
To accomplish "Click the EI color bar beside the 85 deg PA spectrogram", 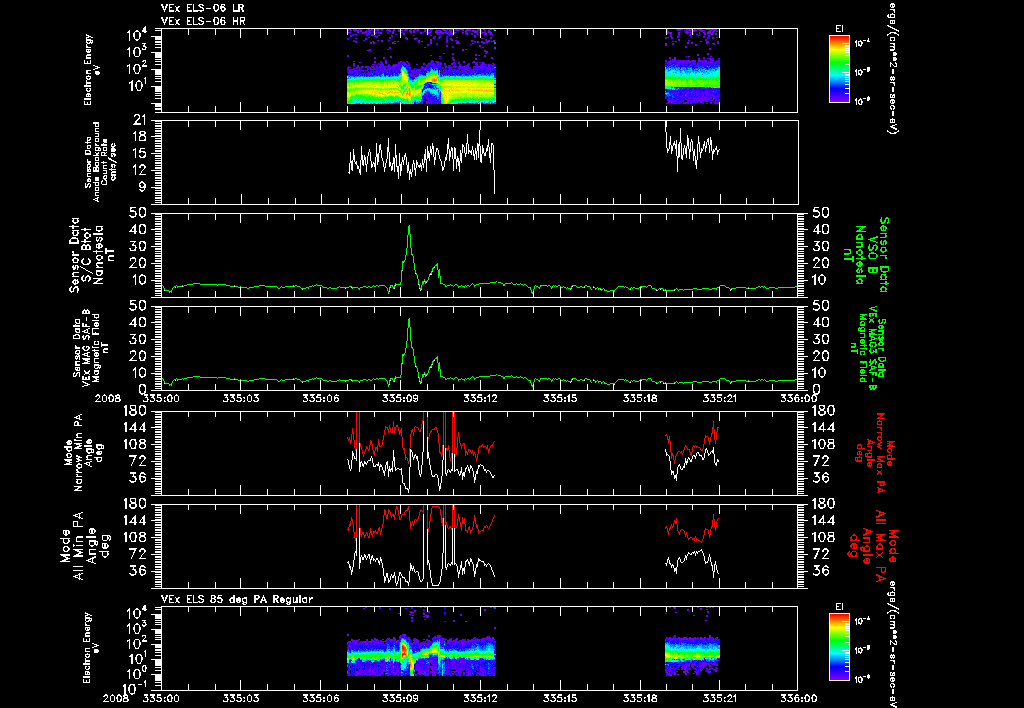I will (x=839, y=647).
